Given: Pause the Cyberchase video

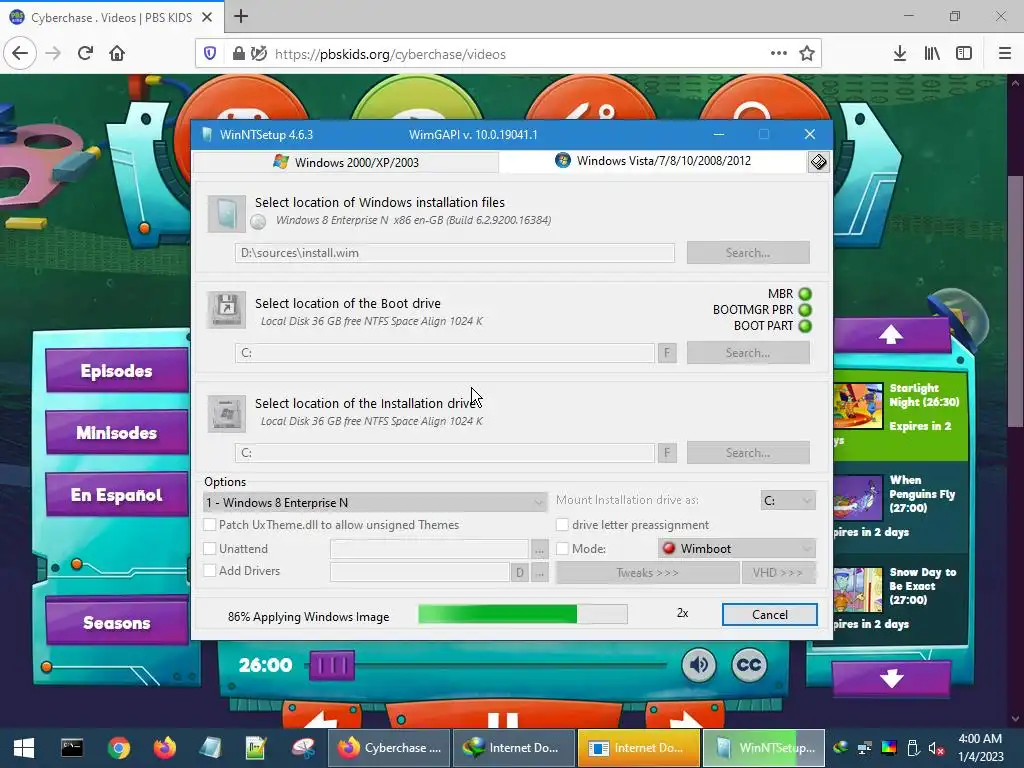Looking at the screenshot, I should (x=503, y=718).
